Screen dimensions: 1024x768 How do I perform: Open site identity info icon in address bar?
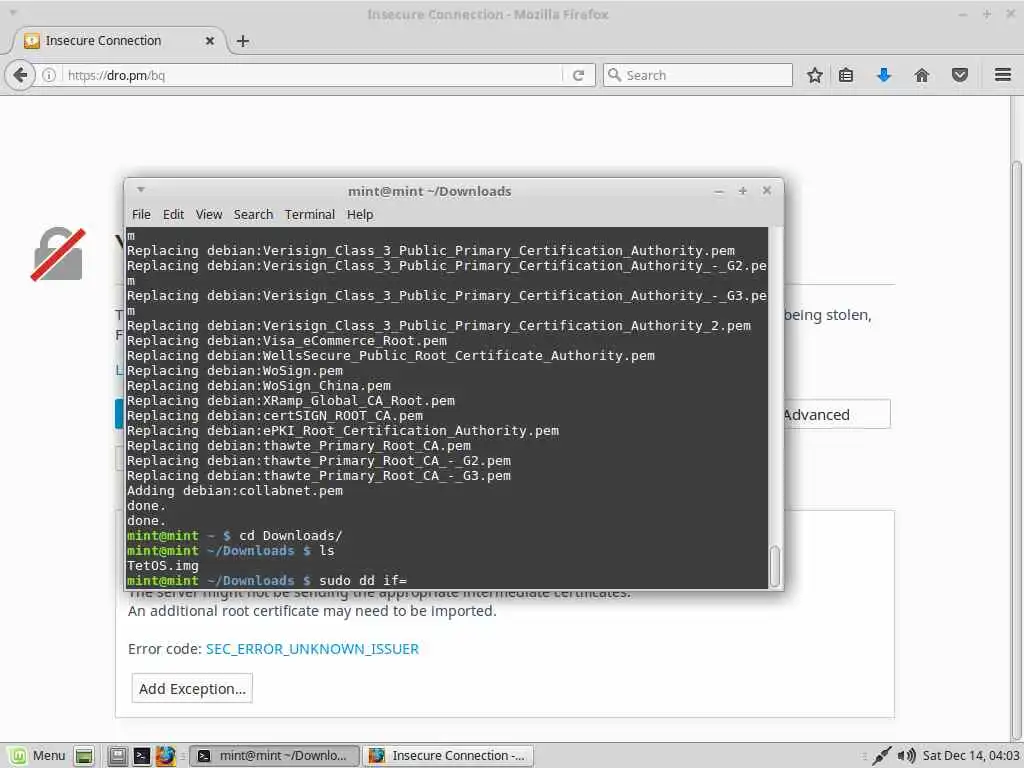point(49,75)
